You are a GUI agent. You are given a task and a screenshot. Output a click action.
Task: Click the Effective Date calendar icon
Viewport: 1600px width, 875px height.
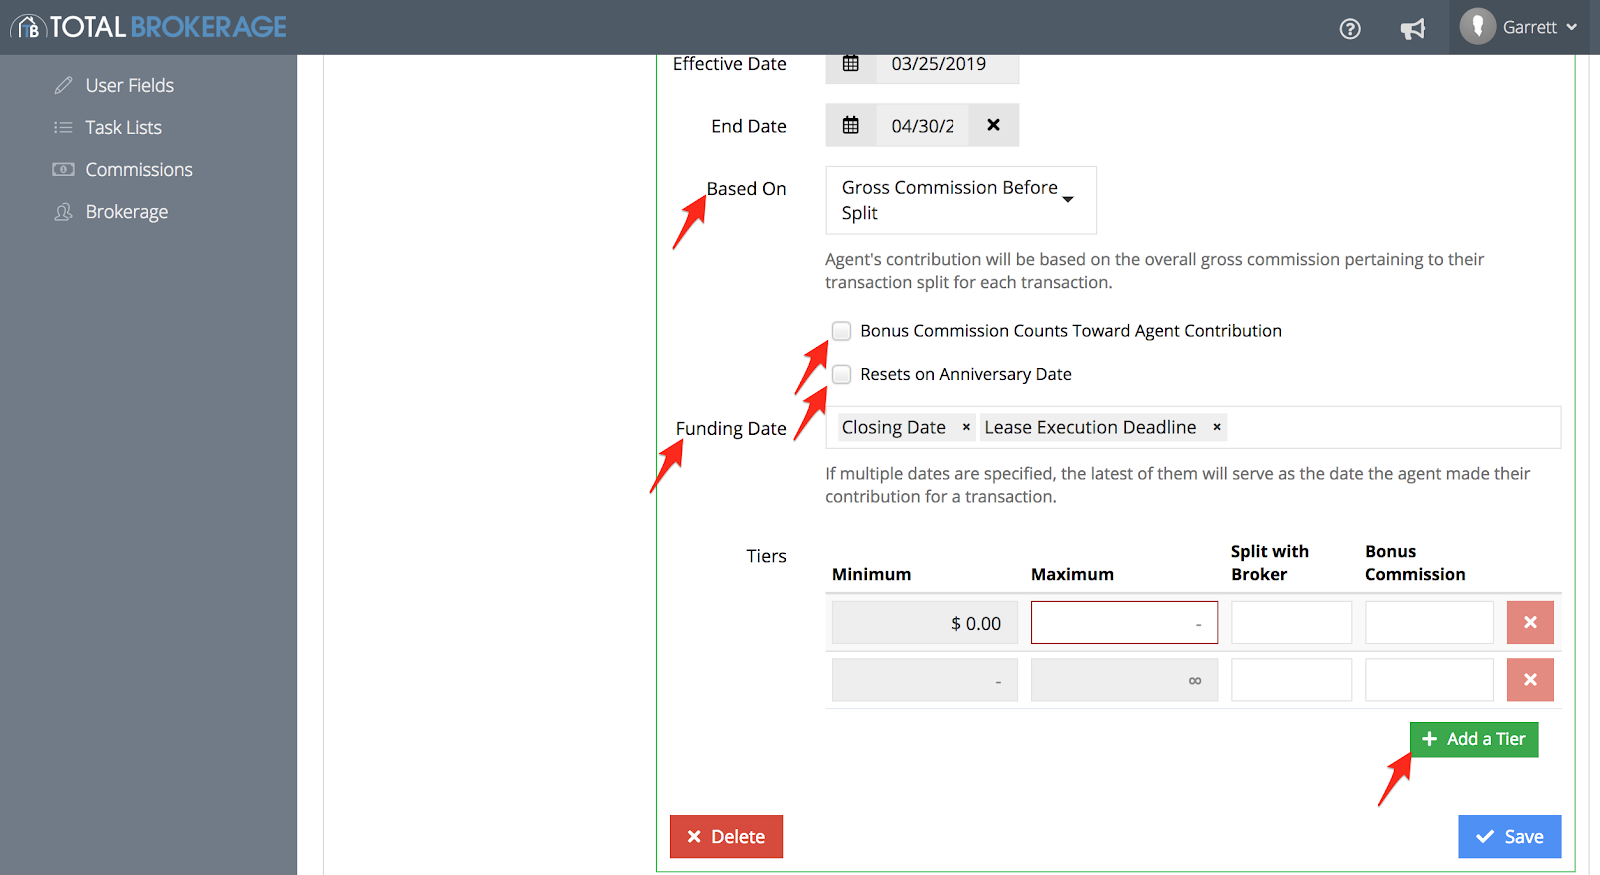(850, 64)
